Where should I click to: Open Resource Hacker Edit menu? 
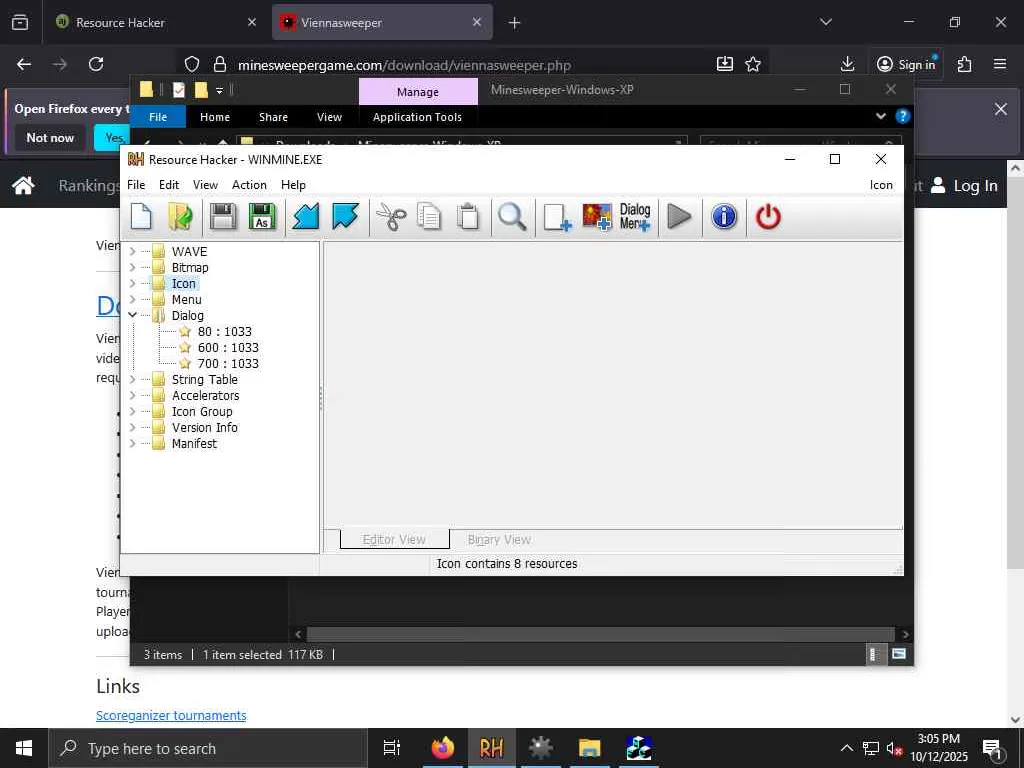click(168, 185)
